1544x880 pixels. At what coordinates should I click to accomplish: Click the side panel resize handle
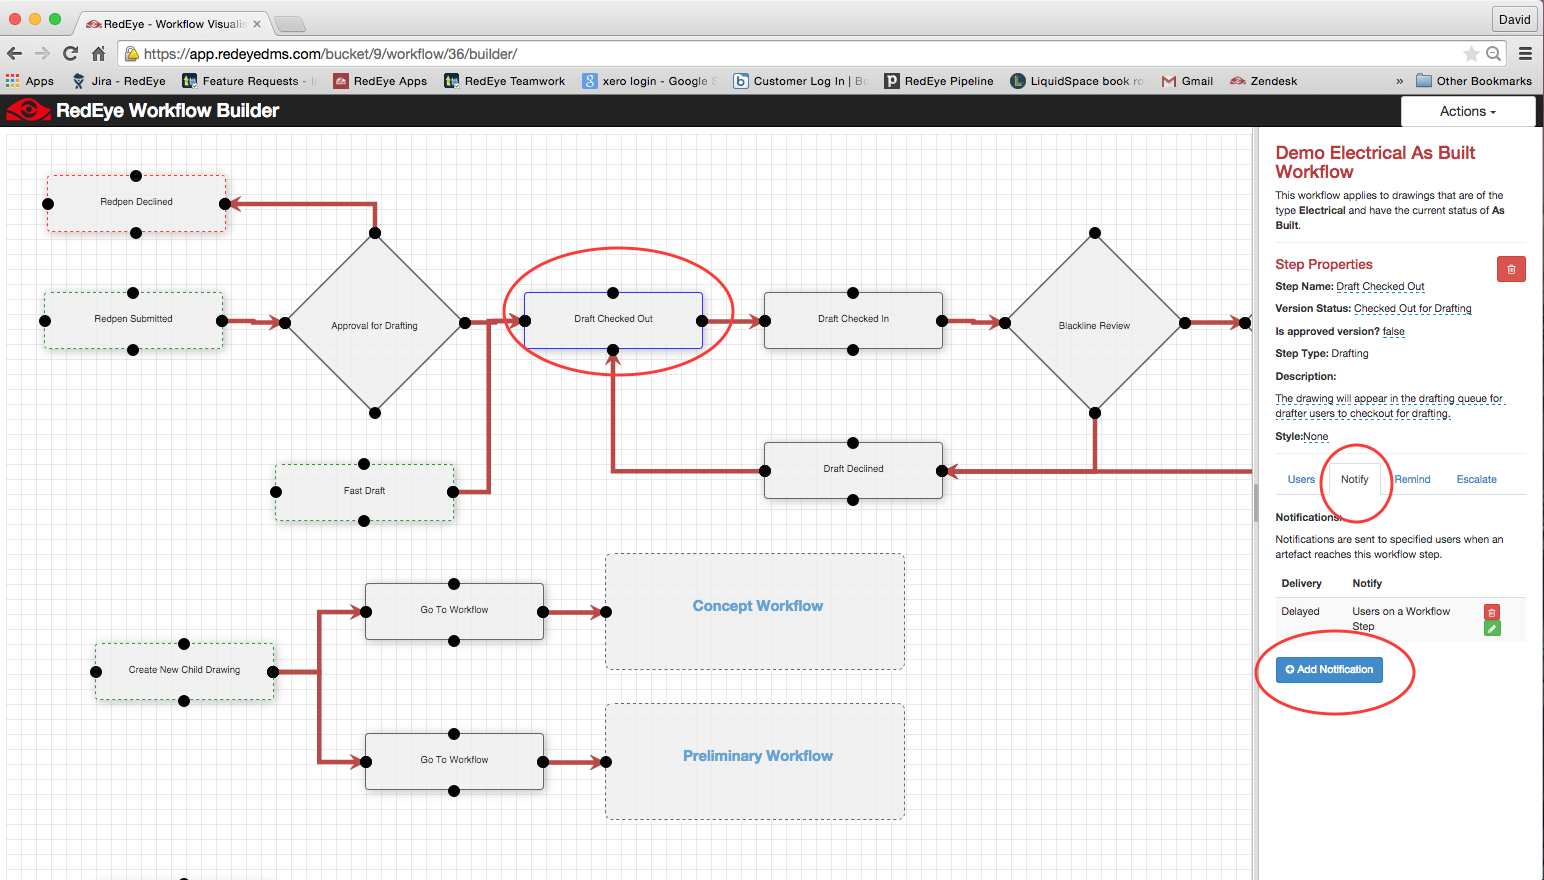tap(1256, 503)
